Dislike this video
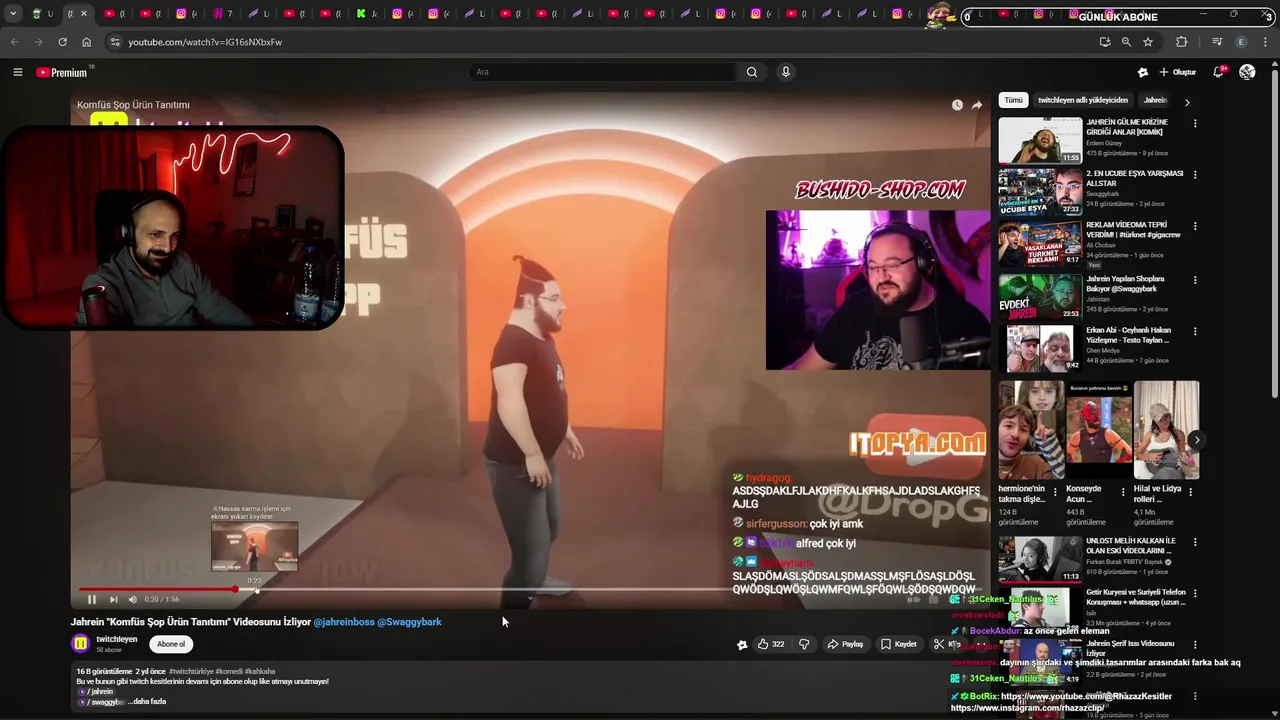The image size is (1280, 720). 804,644
